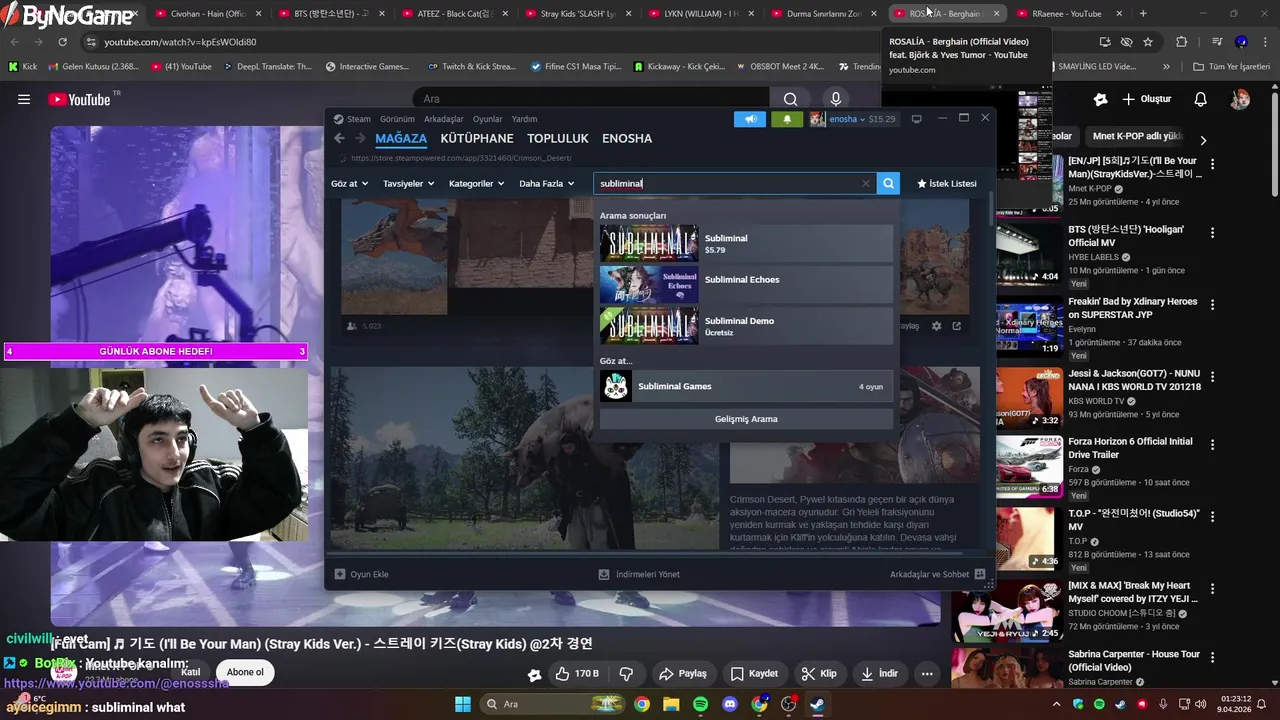Open the YouTube hamburger guide menu
This screenshot has height=720, width=1280.
point(24,99)
